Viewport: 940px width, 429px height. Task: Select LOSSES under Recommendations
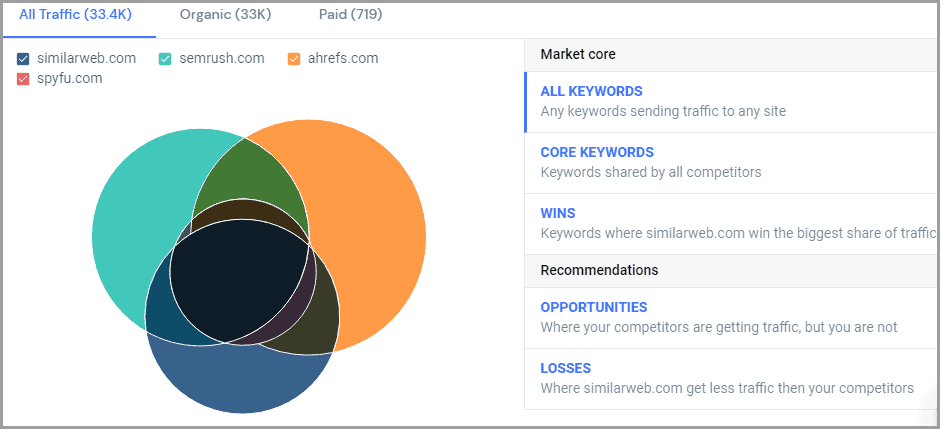pos(566,368)
